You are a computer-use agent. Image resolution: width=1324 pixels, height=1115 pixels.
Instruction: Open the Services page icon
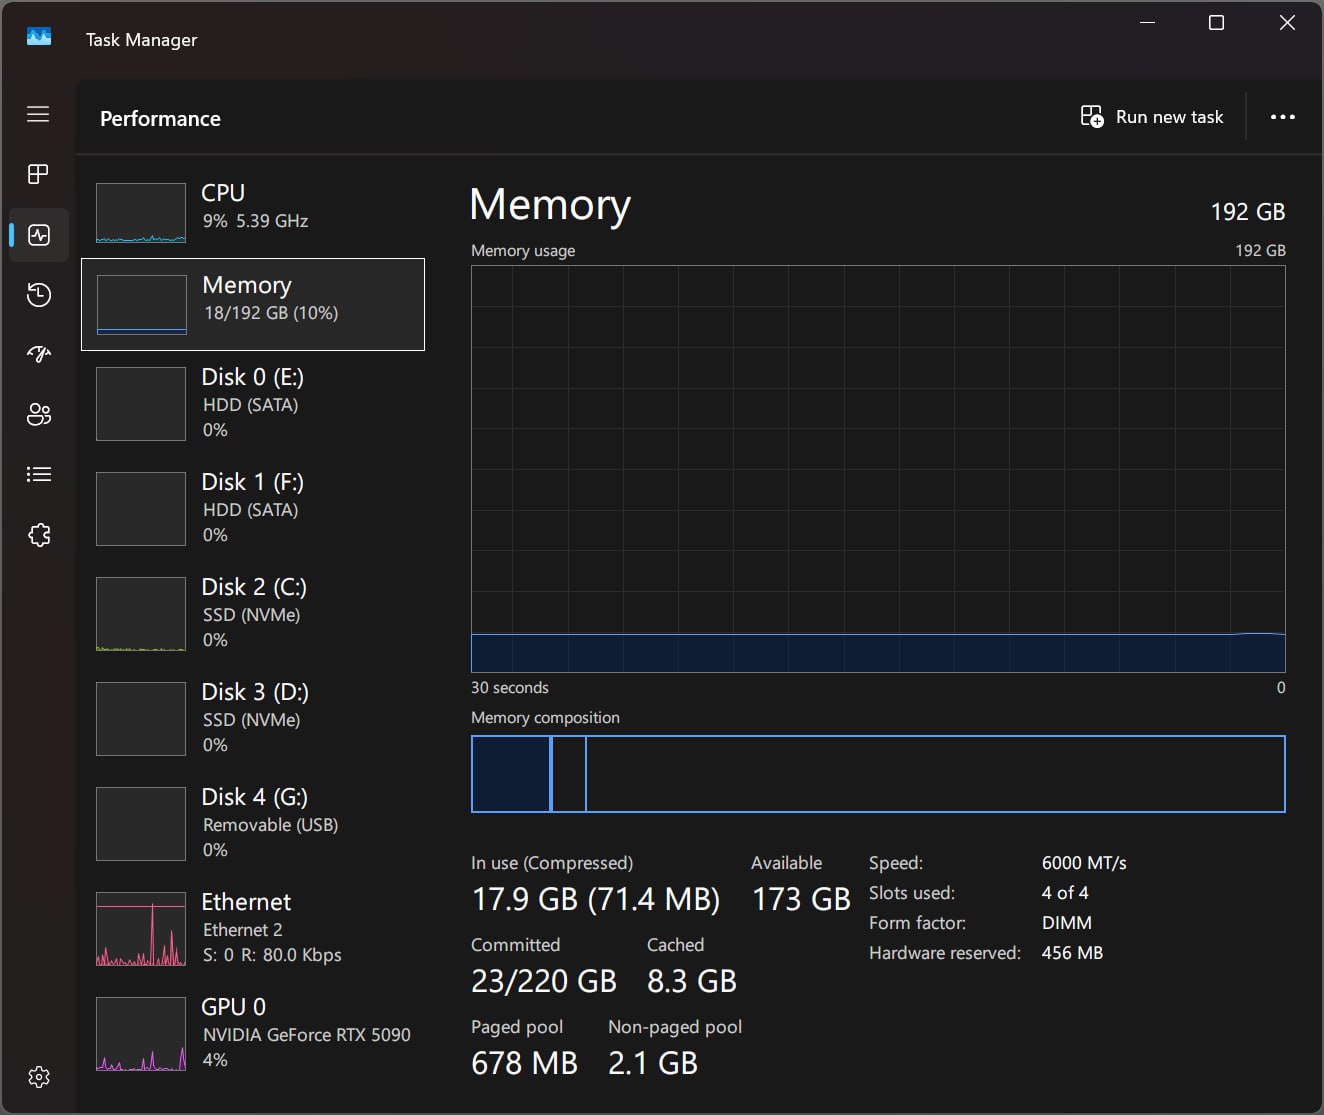tap(38, 535)
